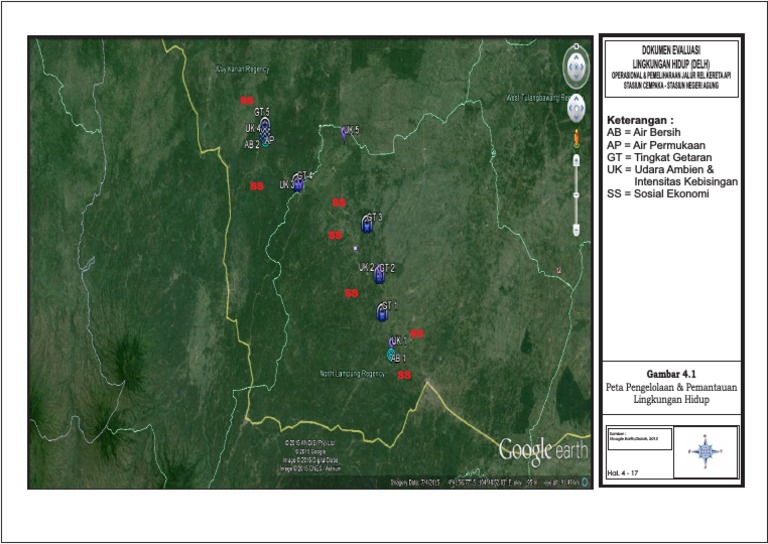
Task: Click the small white square marker below GT 3
Action: (x=356, y=248)
